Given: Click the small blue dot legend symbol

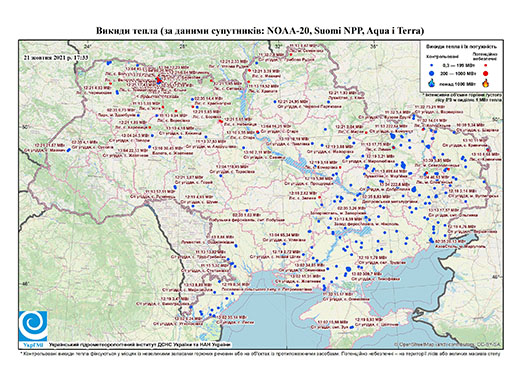Looking at the screenshot, I should pyautogui.click(x=432, y=65).
